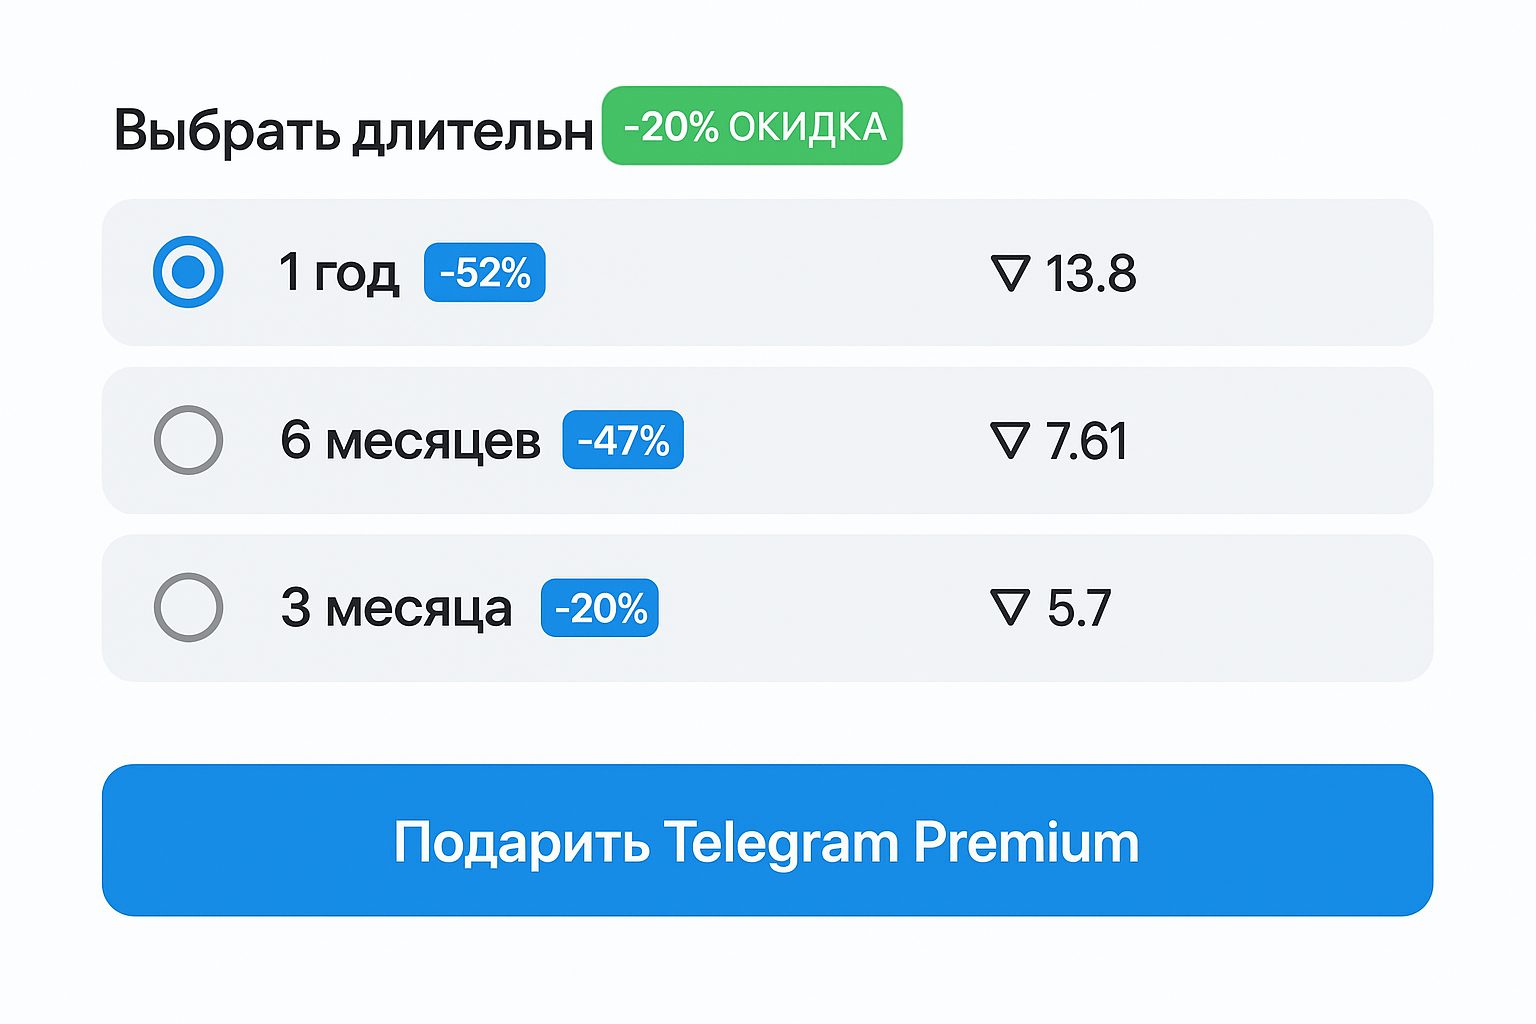Click the Подарить Telegram Premium button
This screenshot has width=1536, height=1024.
coord(767,840)
